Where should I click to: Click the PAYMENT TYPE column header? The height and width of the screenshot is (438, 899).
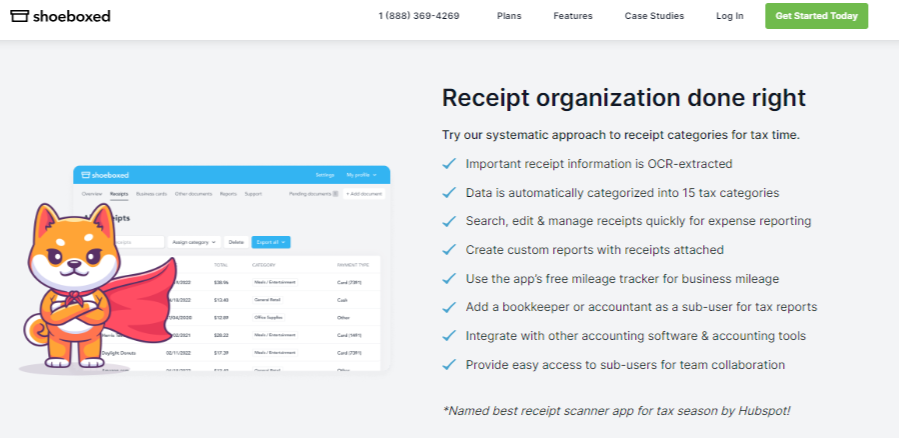[353, 265]
